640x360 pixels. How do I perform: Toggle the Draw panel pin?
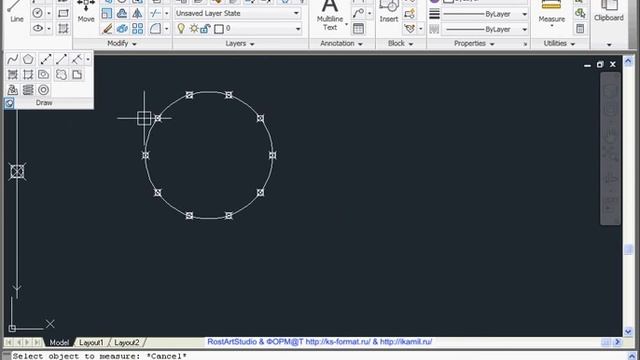click(9, 103)
